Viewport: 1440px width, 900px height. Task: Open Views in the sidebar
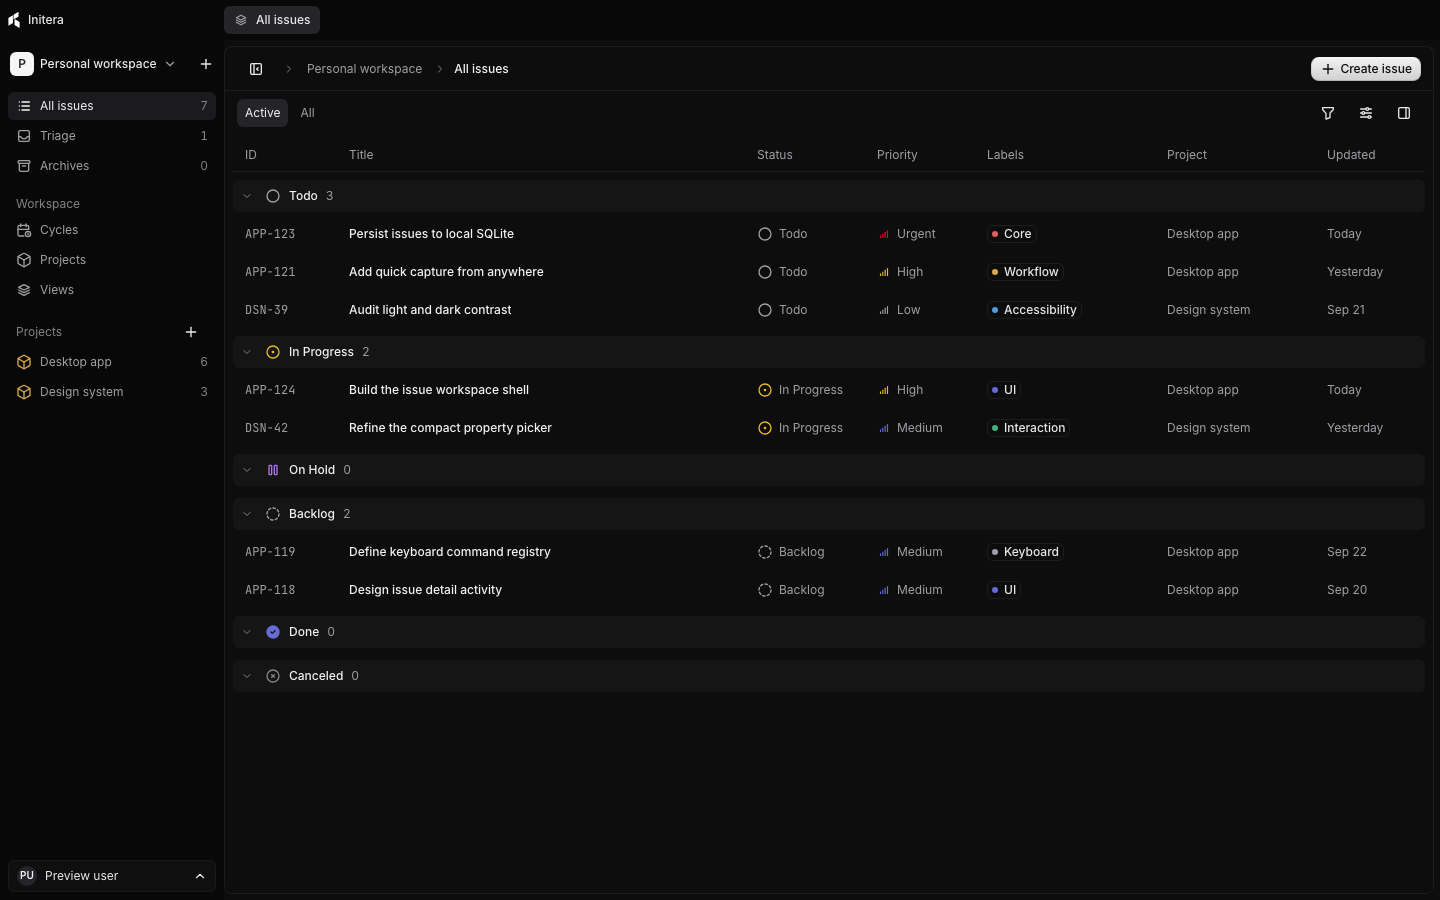pyautogui.click(x=112, y=290)
